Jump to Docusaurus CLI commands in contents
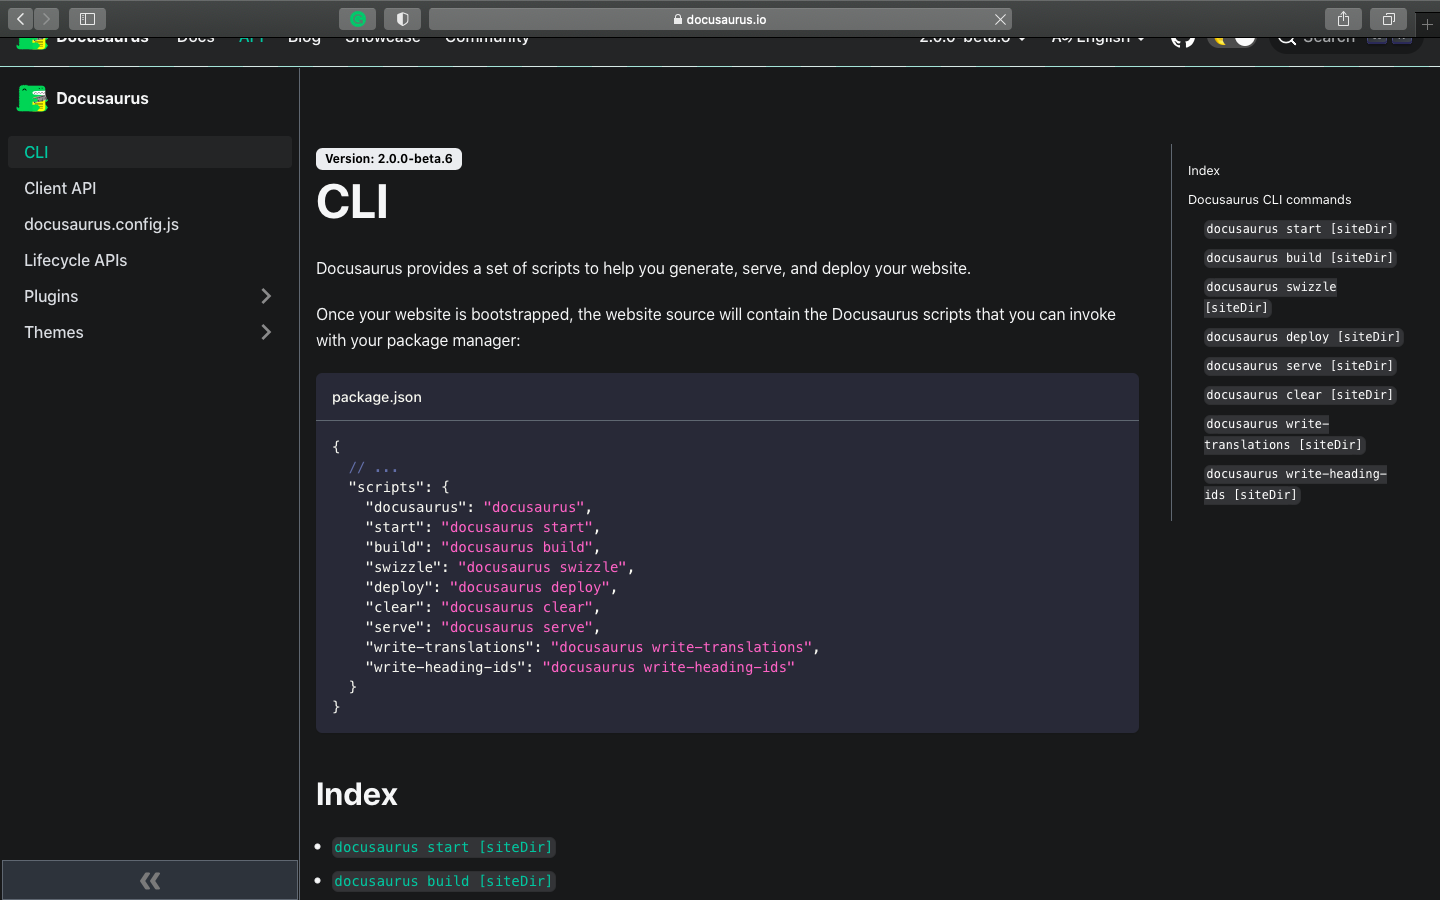Viewport: 1440px width, 900px height. pos(1269,200)
